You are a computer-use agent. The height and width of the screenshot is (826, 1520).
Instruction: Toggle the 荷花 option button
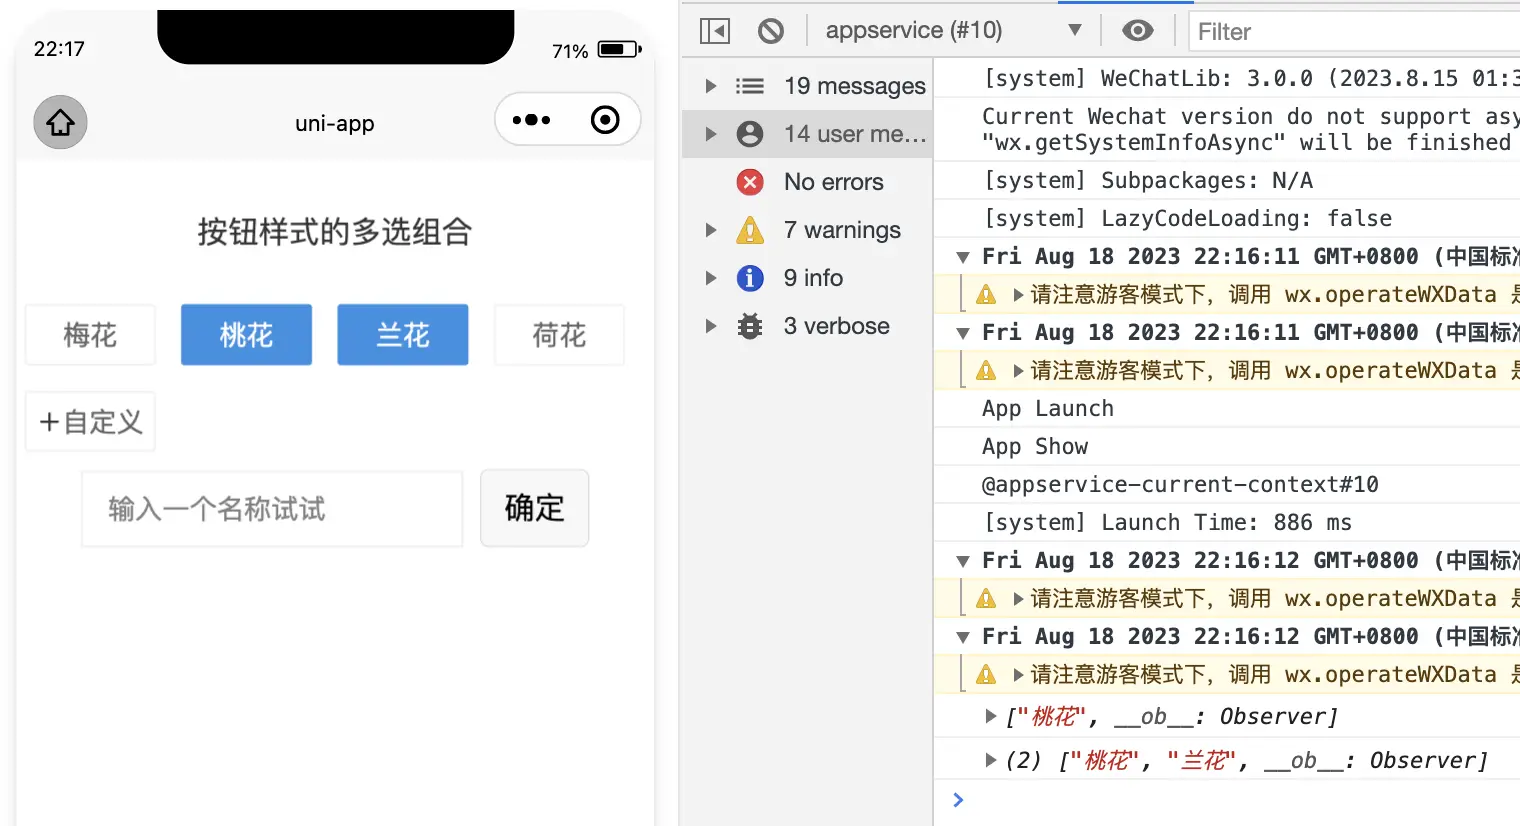pyautogui.click(x=559, y=335)
